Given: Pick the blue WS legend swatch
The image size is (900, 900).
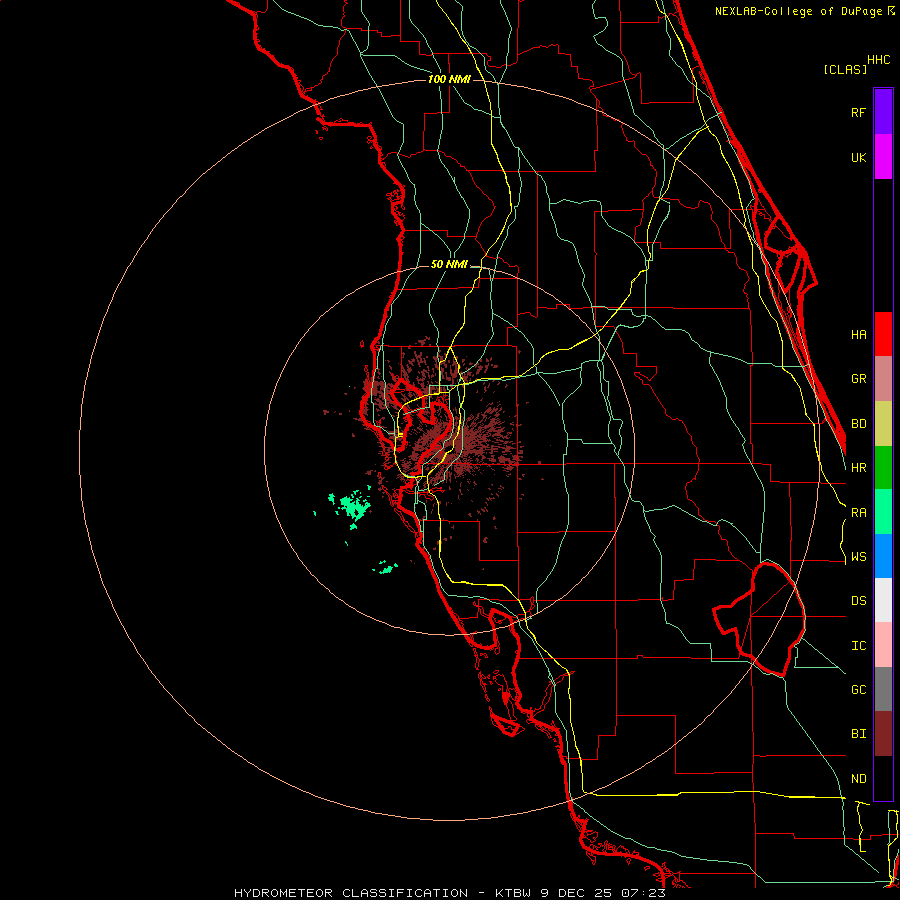Looking at the screenshot, I should [883, 556].
